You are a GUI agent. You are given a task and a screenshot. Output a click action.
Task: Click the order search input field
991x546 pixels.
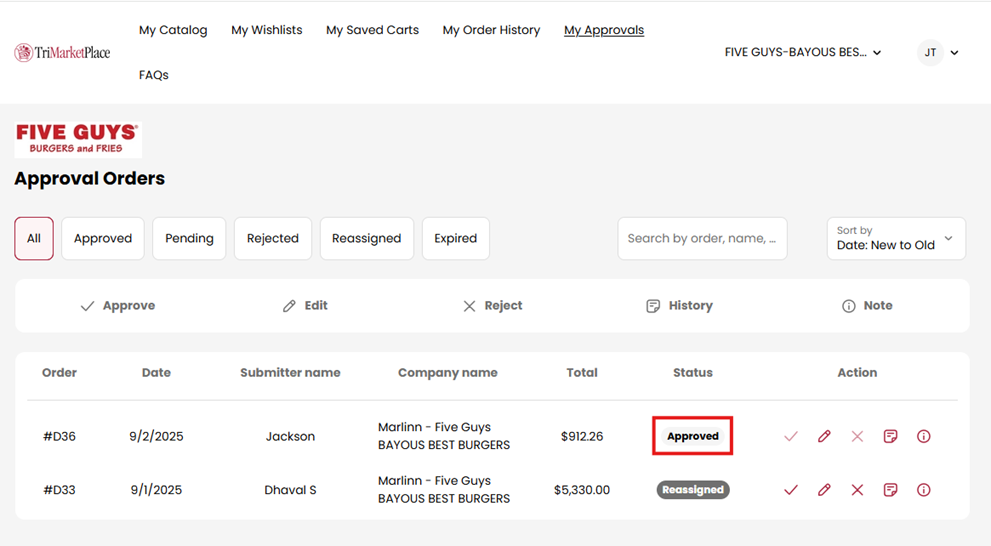click(x=702, y=239)
